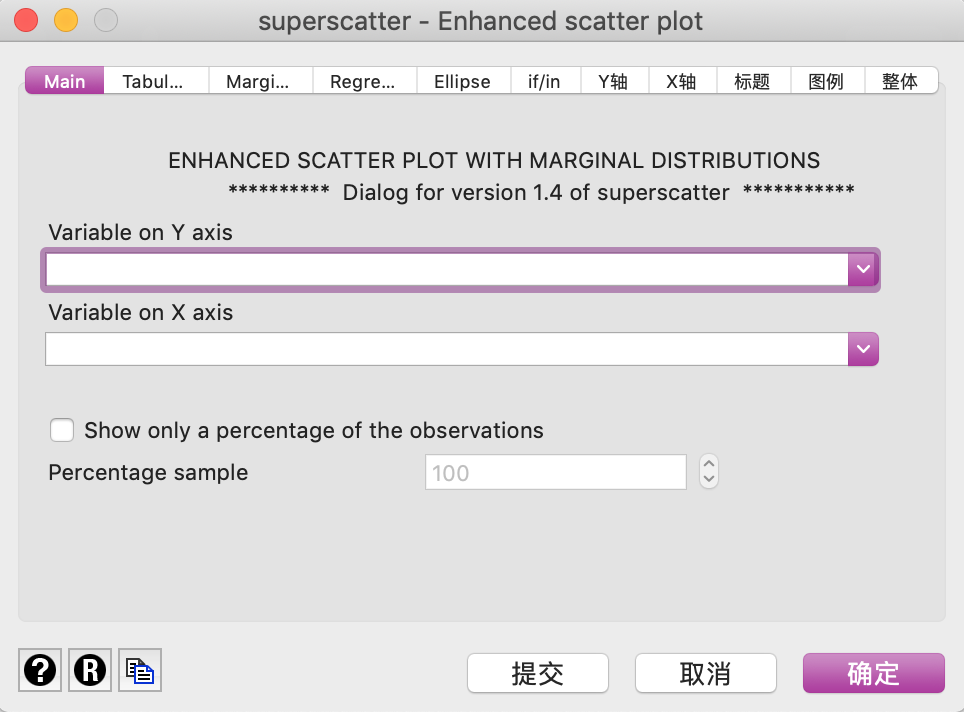964x712 pixels.
Task: Increase Percentage sample with stepper up arrow
Action: (709, 464)
